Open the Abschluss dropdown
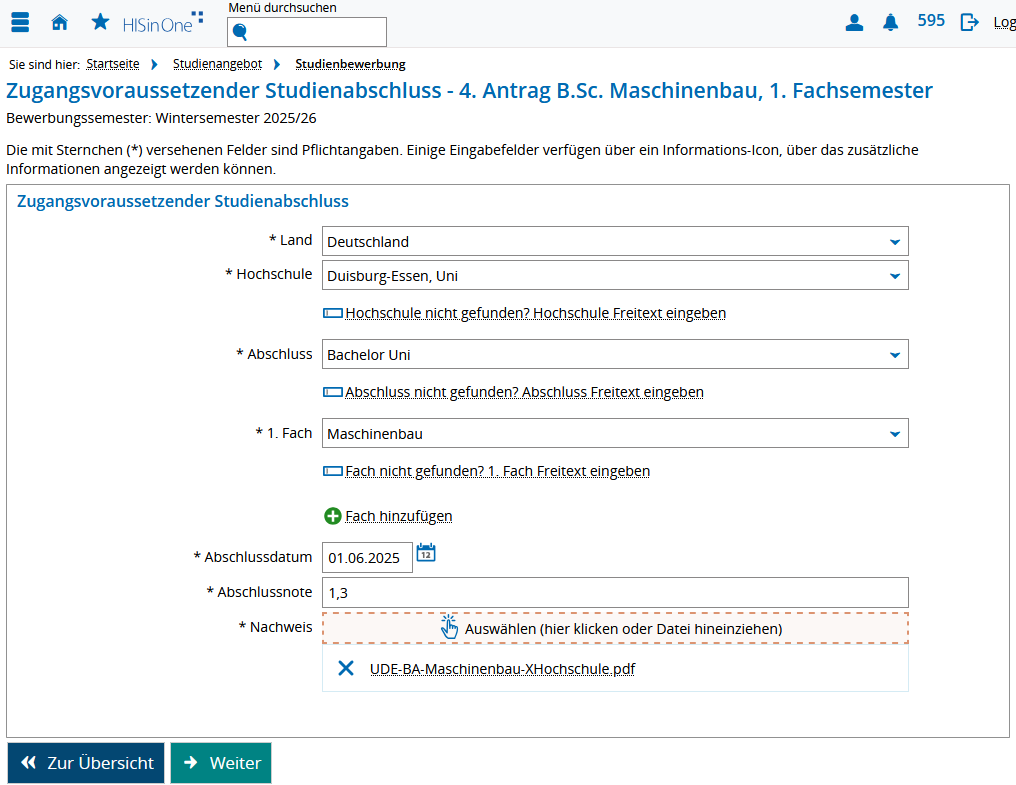1016x785 pixels. coord(615,355)
